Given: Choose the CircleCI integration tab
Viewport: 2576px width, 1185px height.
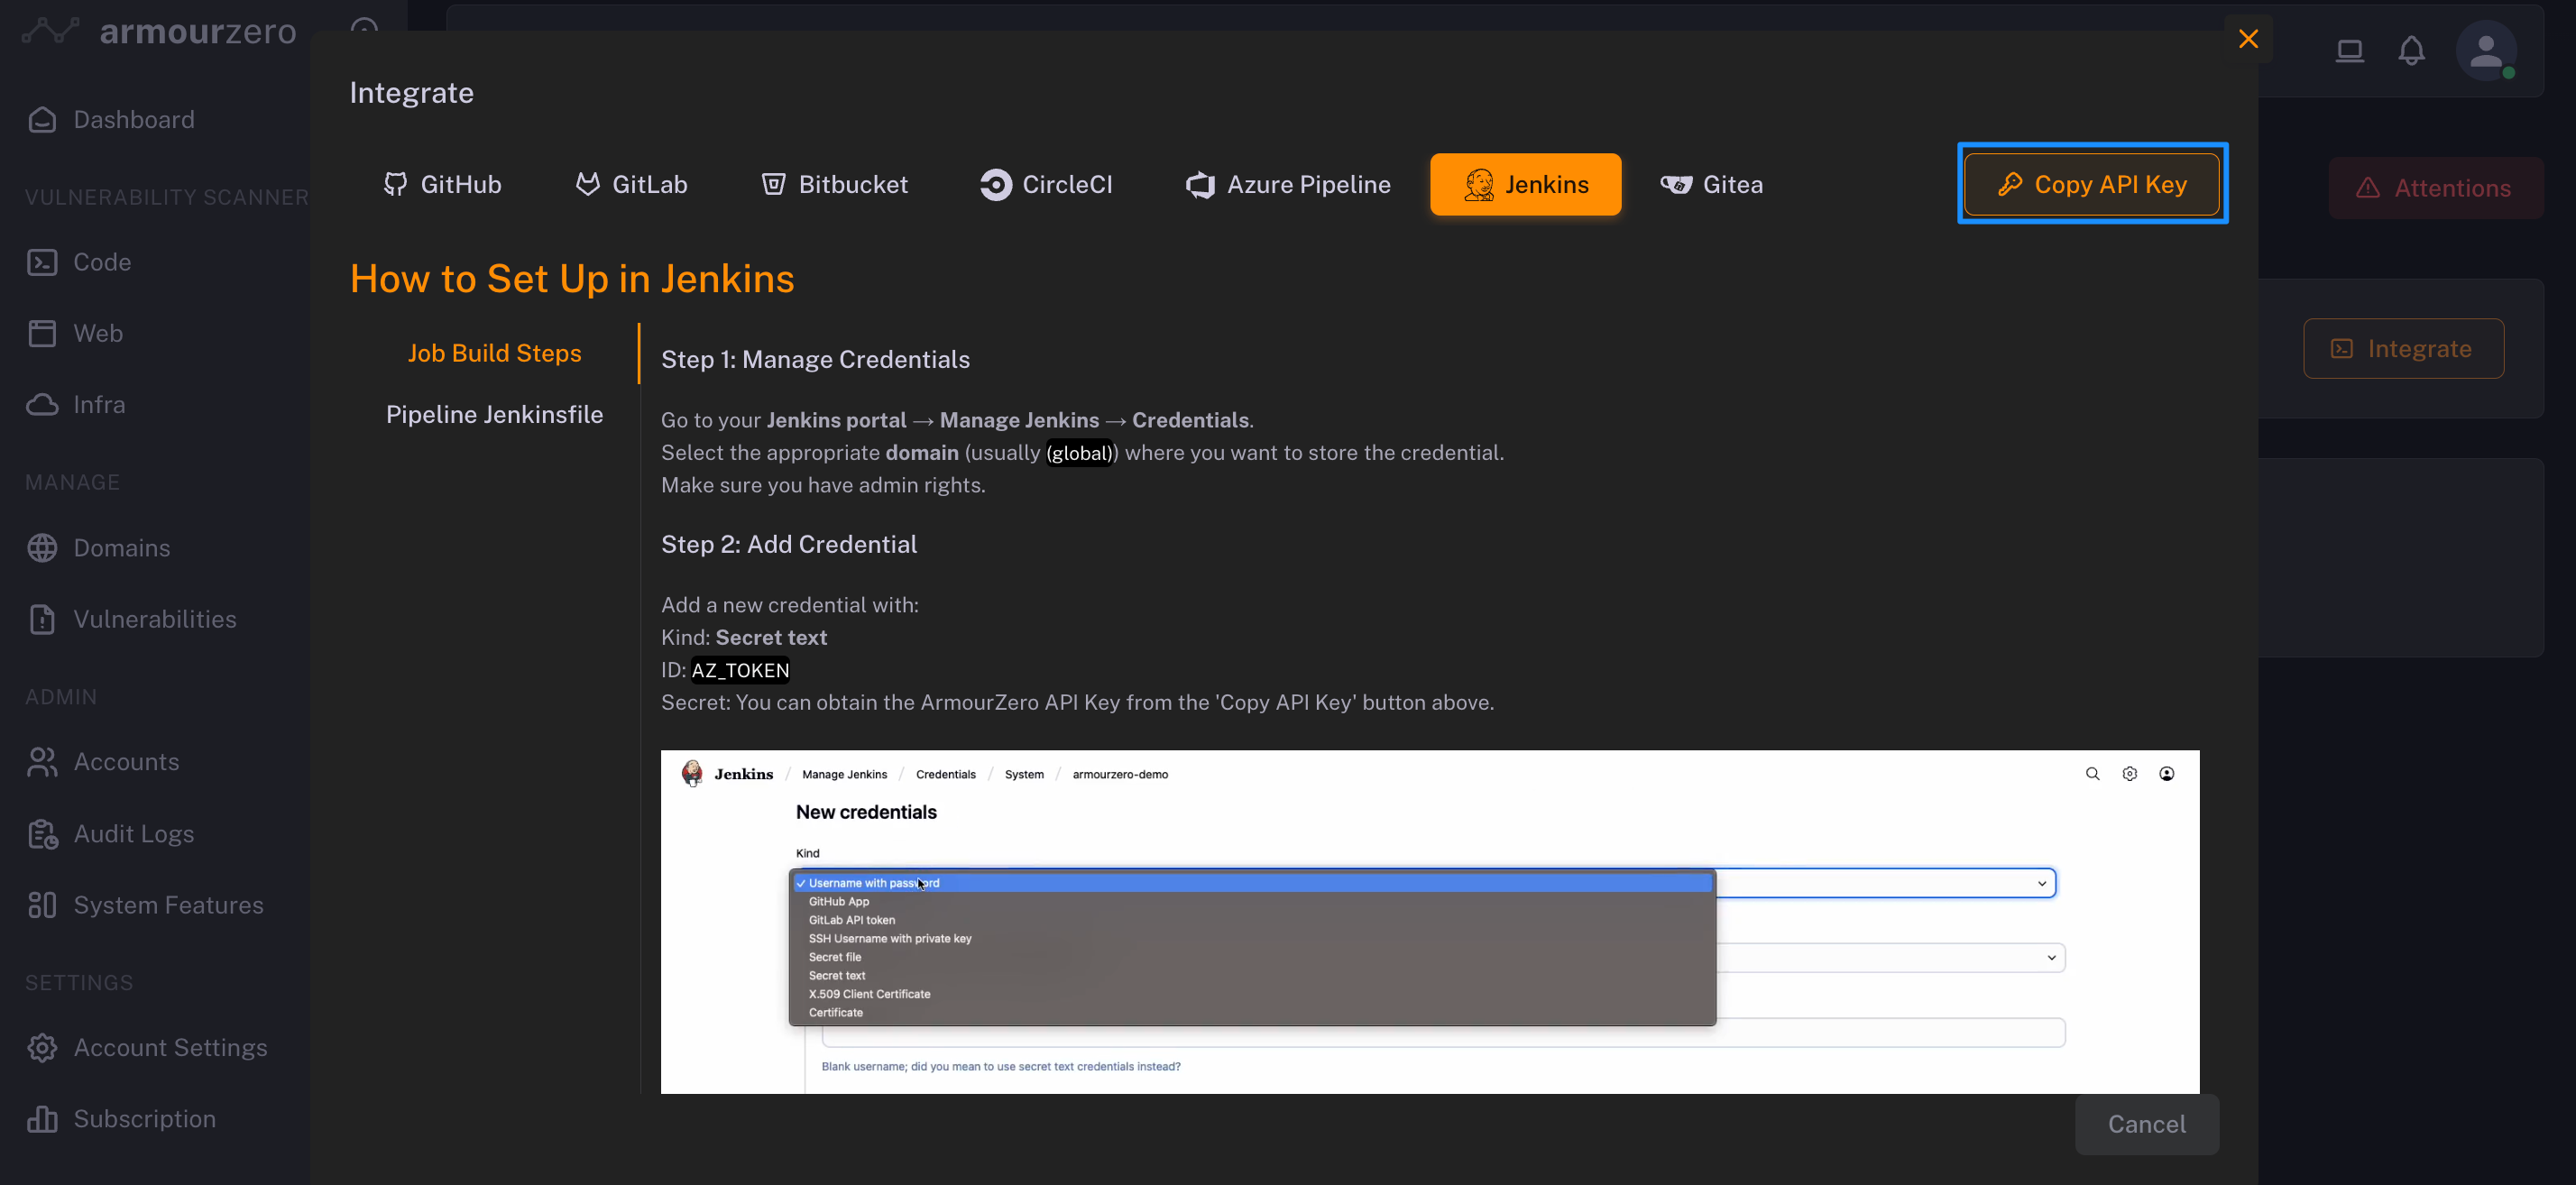Looking at the screenshot, I should point(1045,185).
